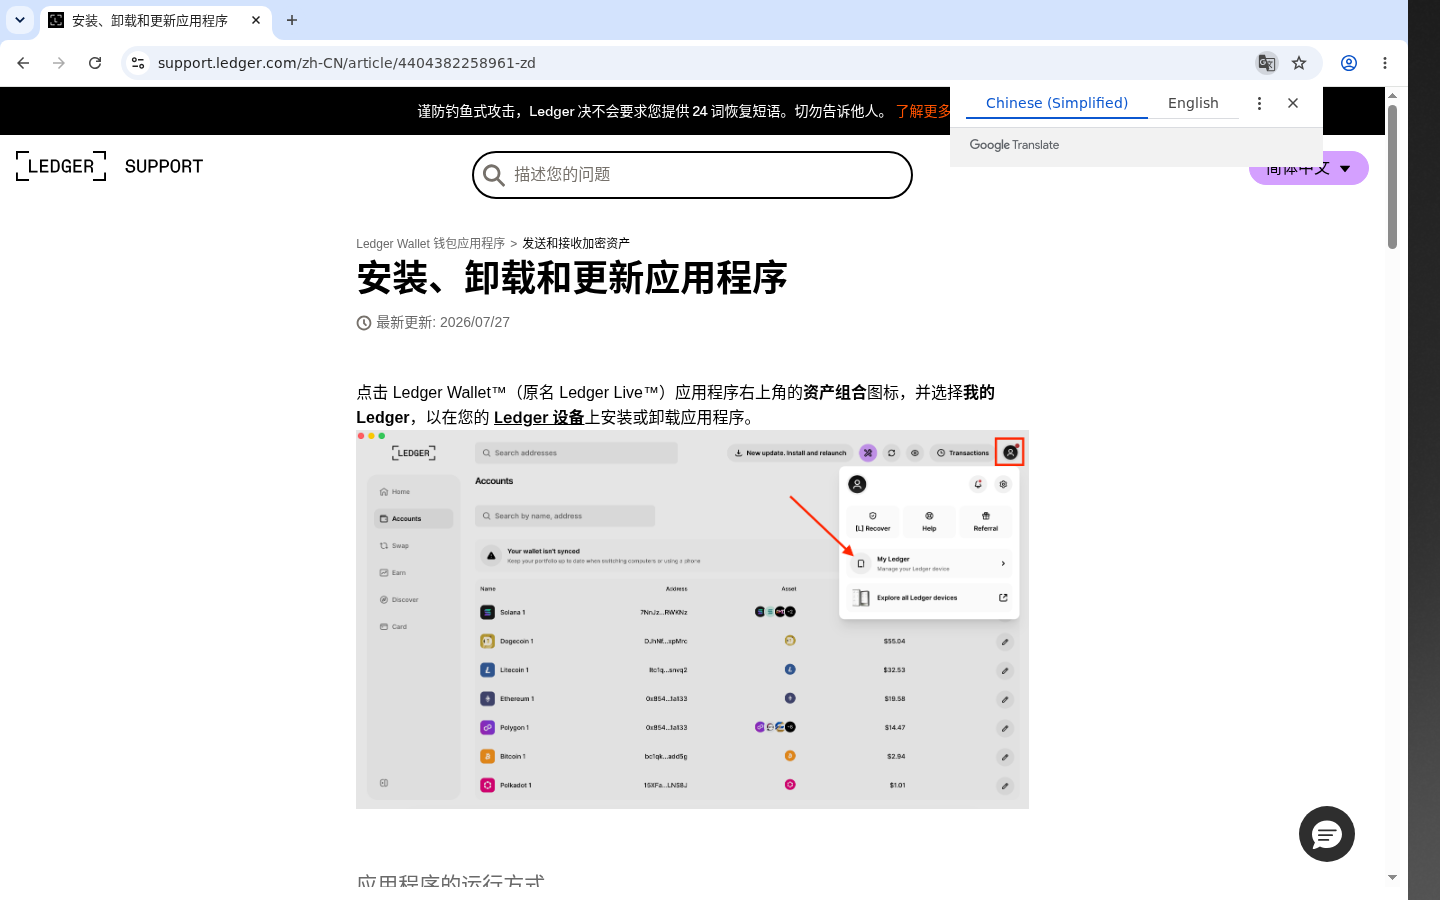The image size is (1440, 900).
Task: Click the scrollbar down arrow
Action: (x=1392, y=878)
